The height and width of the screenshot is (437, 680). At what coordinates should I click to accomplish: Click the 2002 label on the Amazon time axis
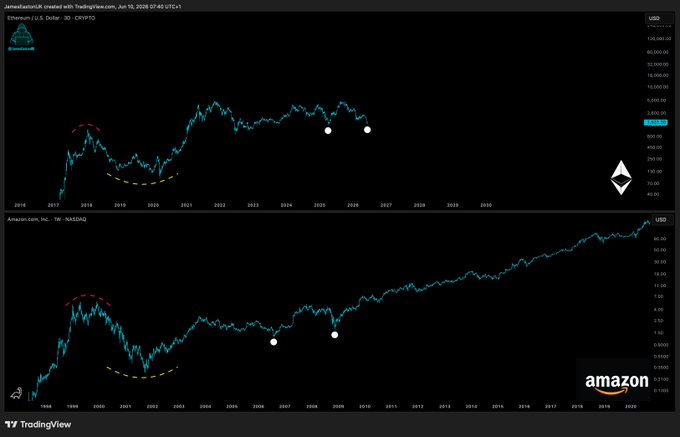point(152,407)
